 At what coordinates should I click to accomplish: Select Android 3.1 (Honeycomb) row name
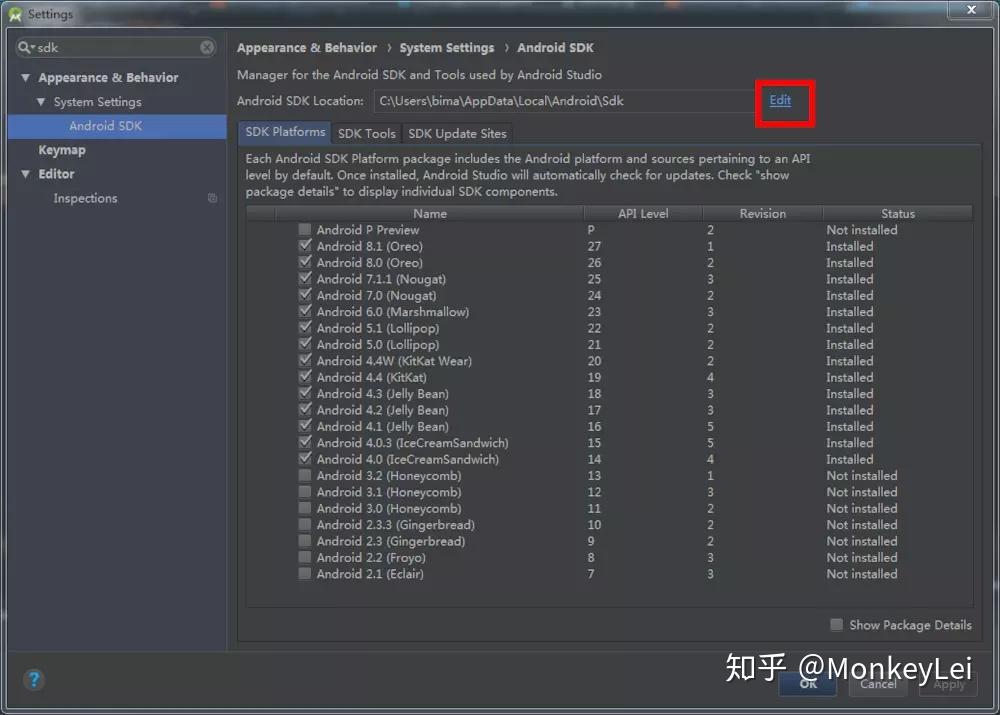tap(389, 492)
